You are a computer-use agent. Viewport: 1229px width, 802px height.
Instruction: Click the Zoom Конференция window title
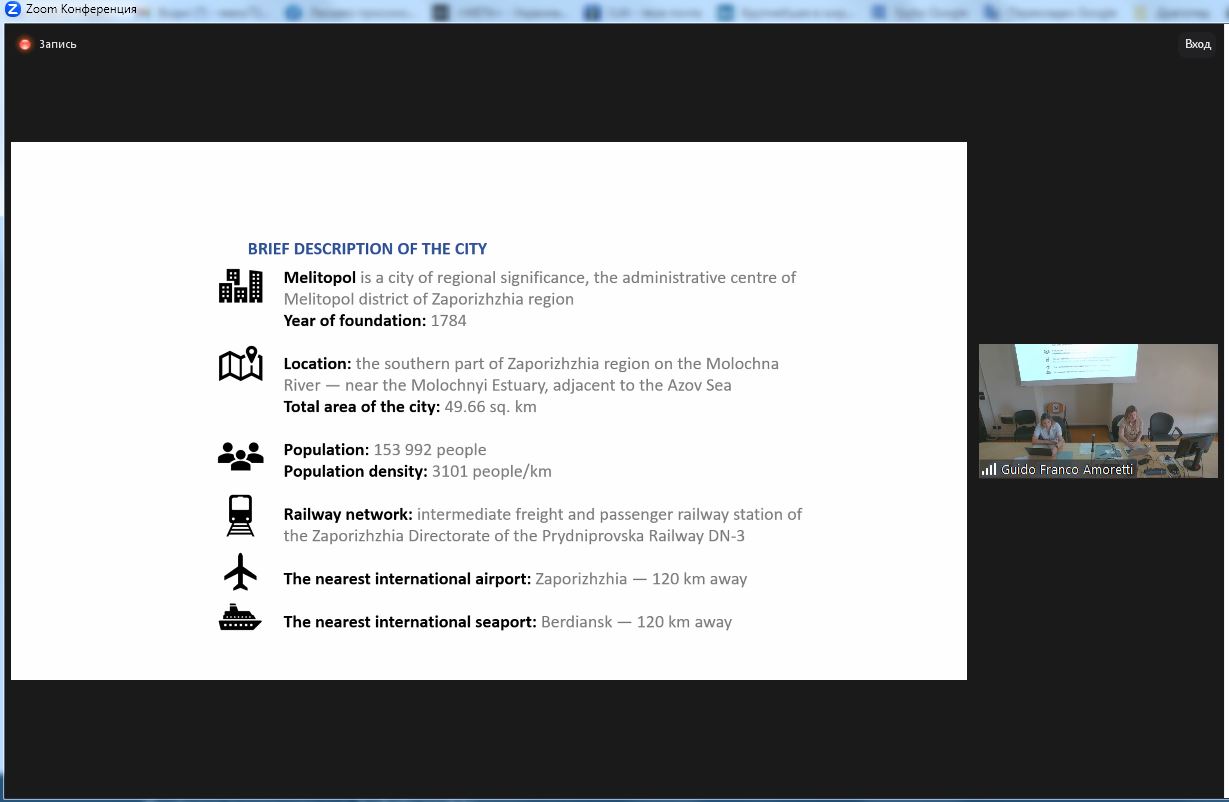(81, 9)
